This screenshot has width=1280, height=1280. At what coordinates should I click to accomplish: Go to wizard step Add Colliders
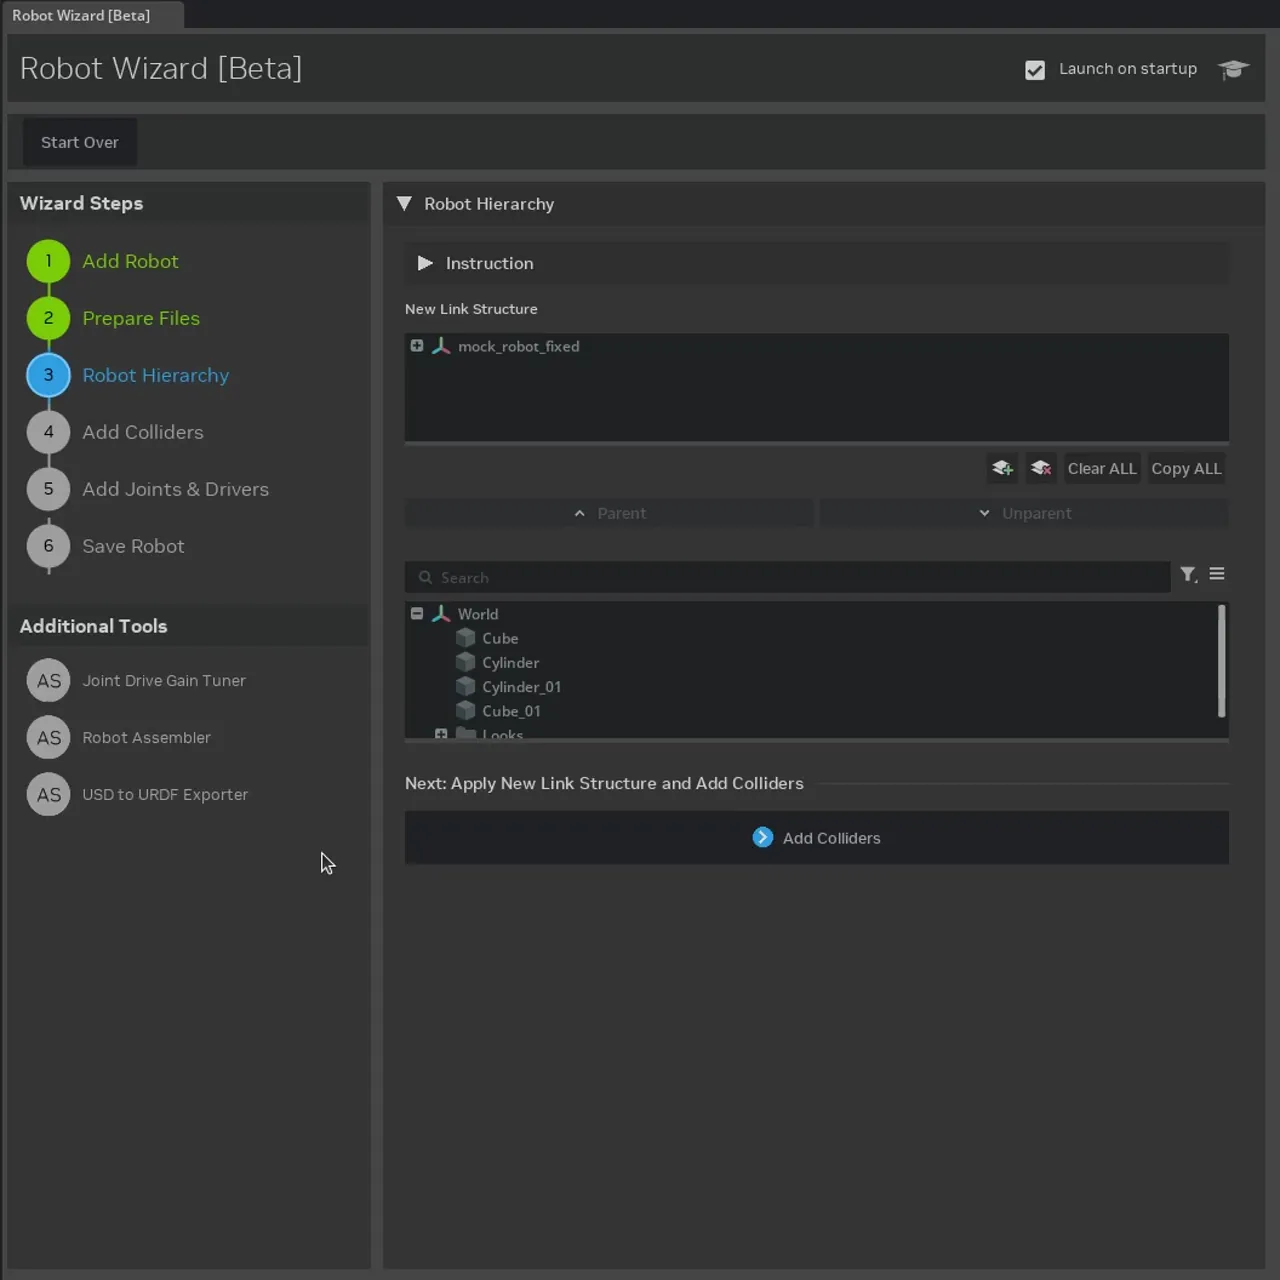coord(142,432)
